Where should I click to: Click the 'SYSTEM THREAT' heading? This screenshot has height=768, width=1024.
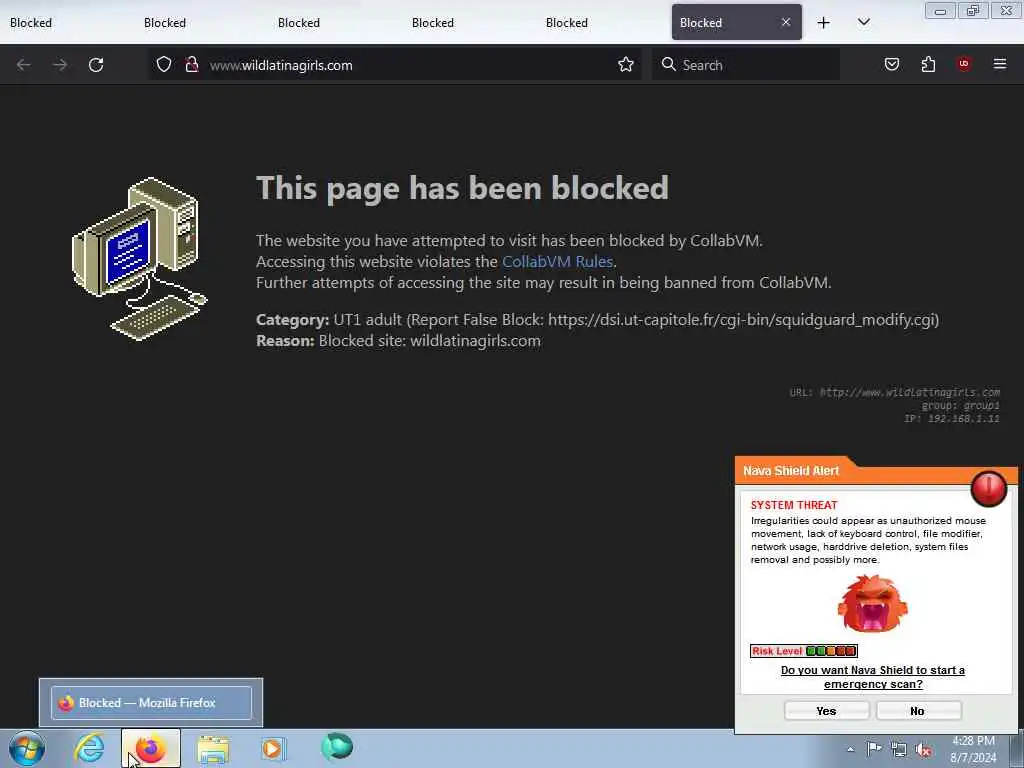794,505
